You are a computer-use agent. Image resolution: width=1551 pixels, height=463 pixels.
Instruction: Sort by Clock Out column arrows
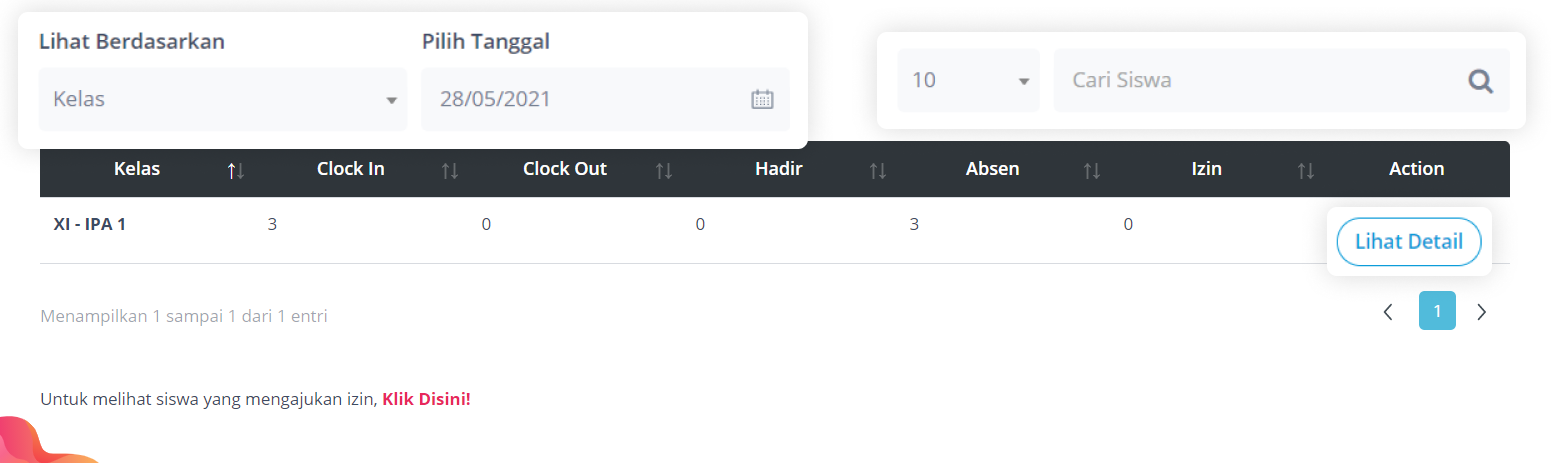click(x=664, y=171)
